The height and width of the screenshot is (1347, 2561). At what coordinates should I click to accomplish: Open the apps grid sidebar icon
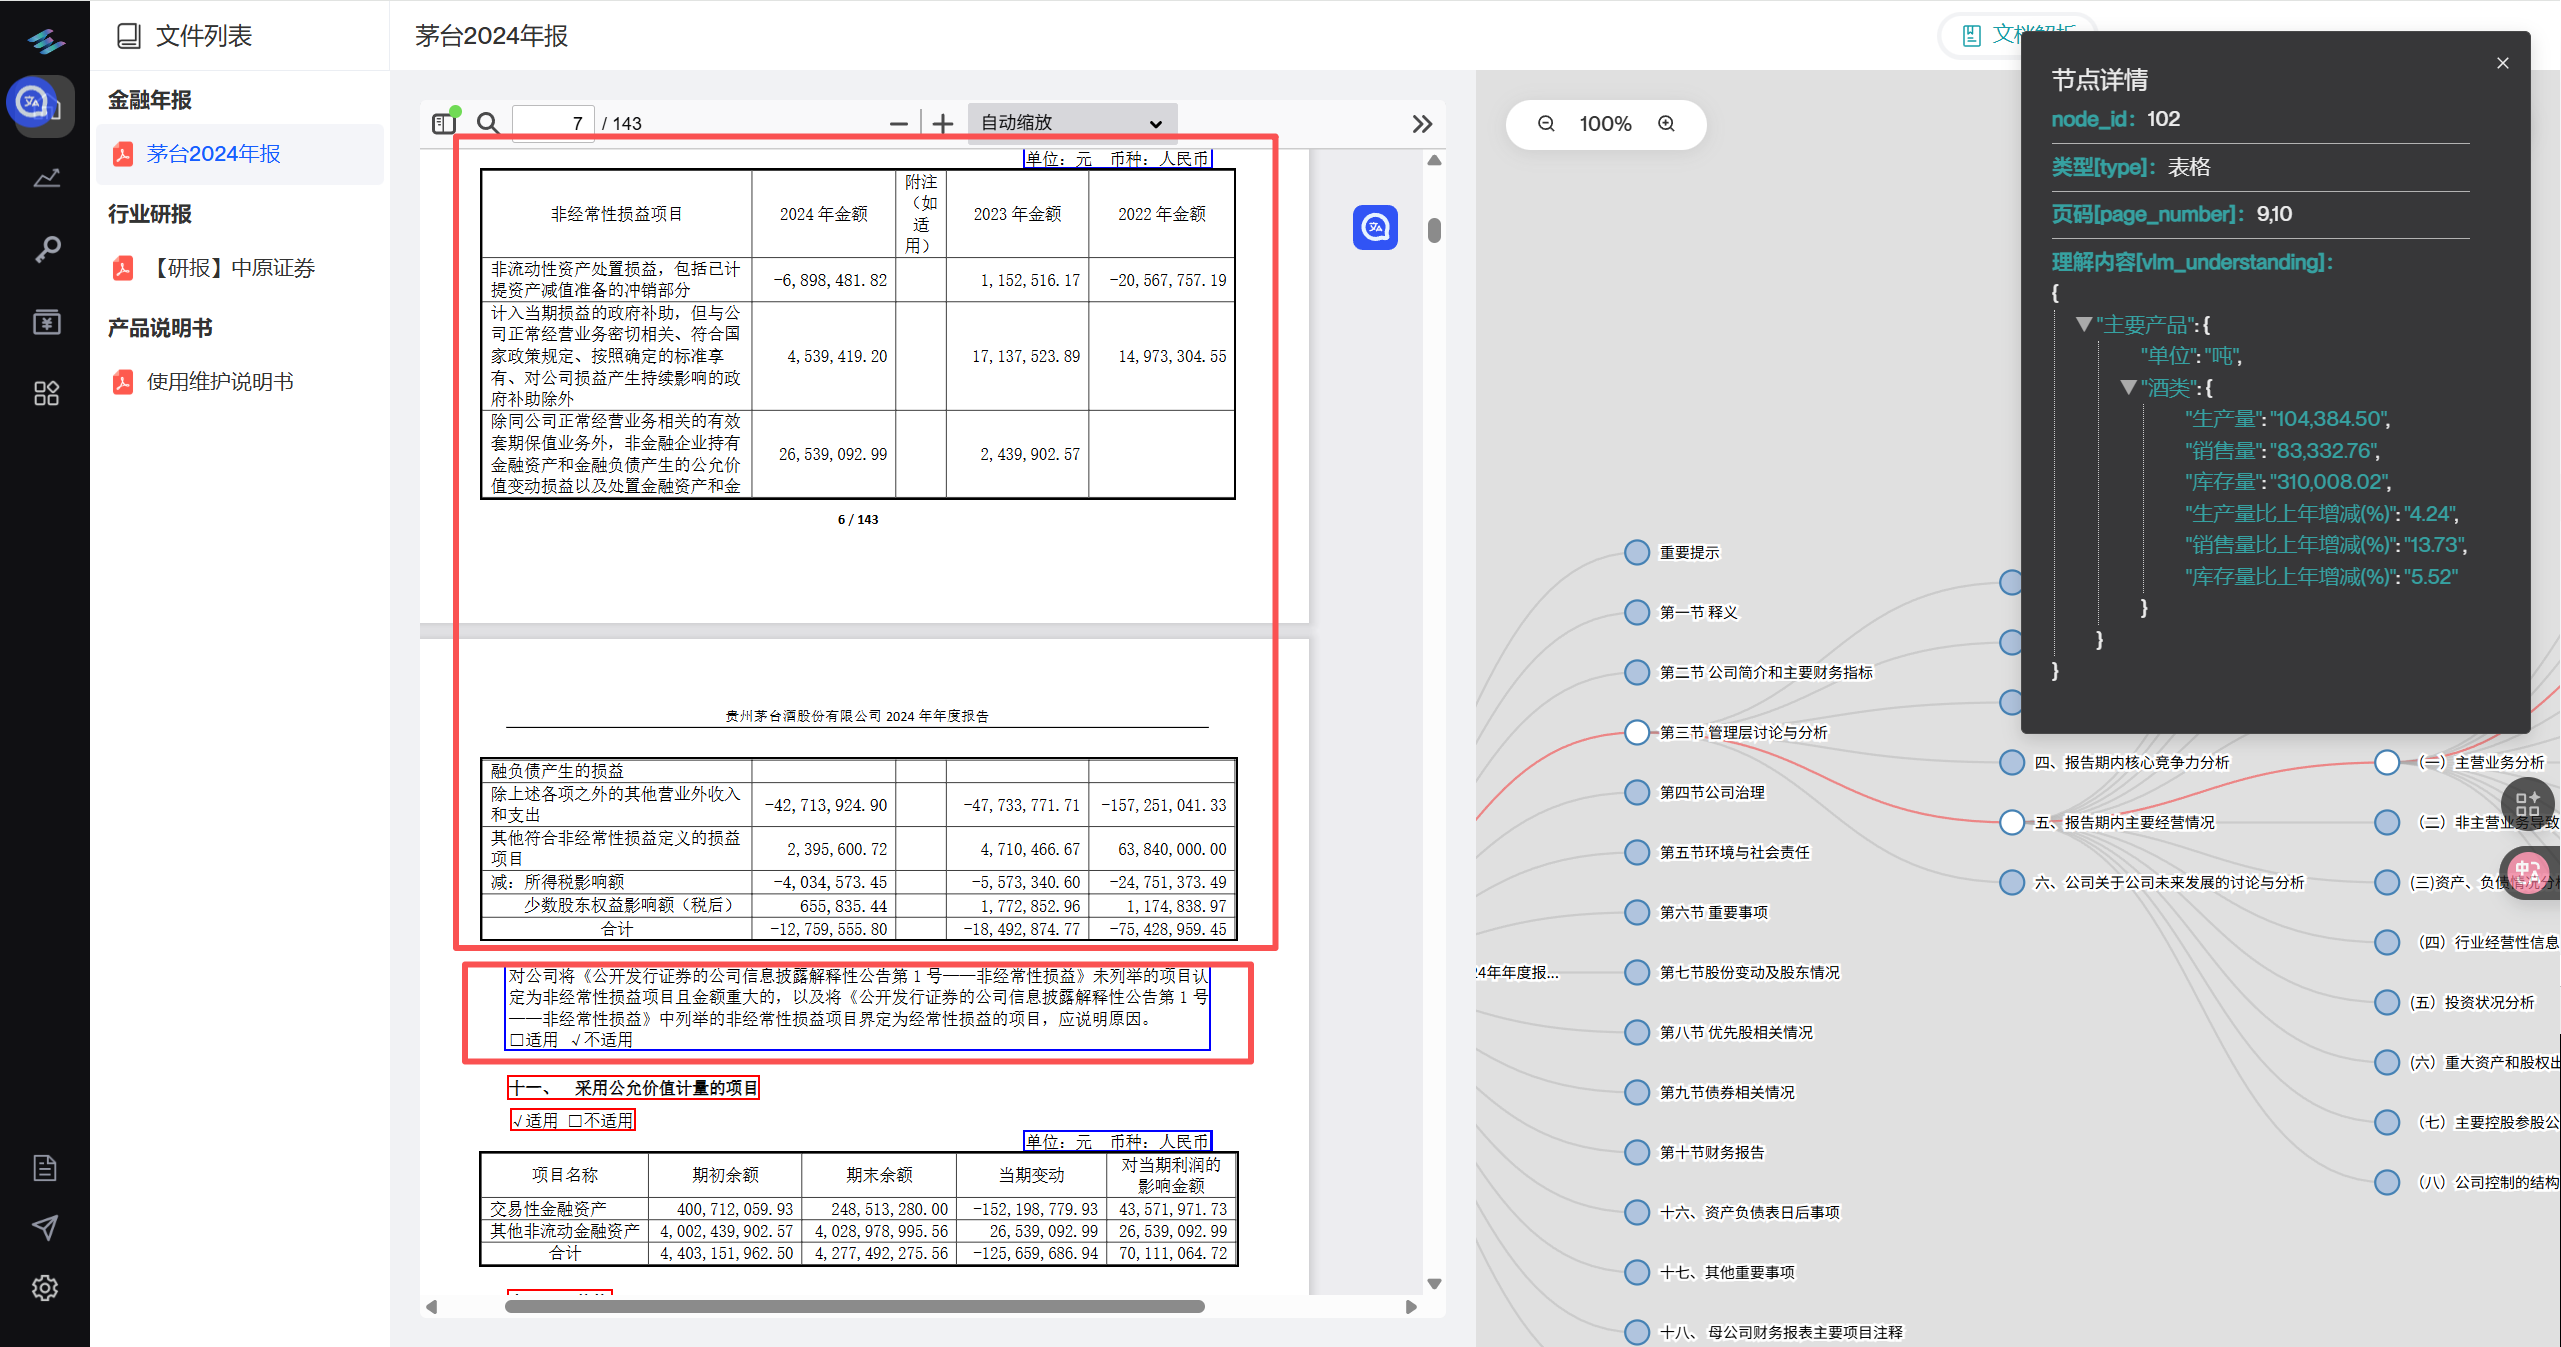pos(46,393)
